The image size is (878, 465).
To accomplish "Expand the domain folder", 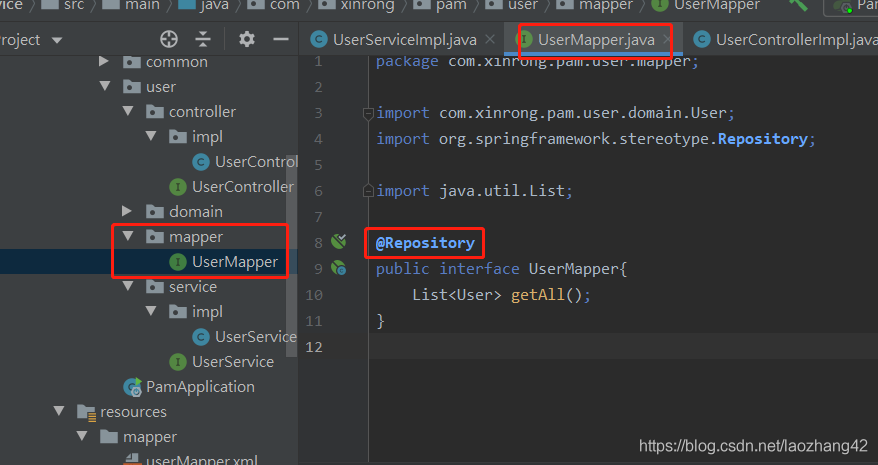I will [x=127, y=211].
